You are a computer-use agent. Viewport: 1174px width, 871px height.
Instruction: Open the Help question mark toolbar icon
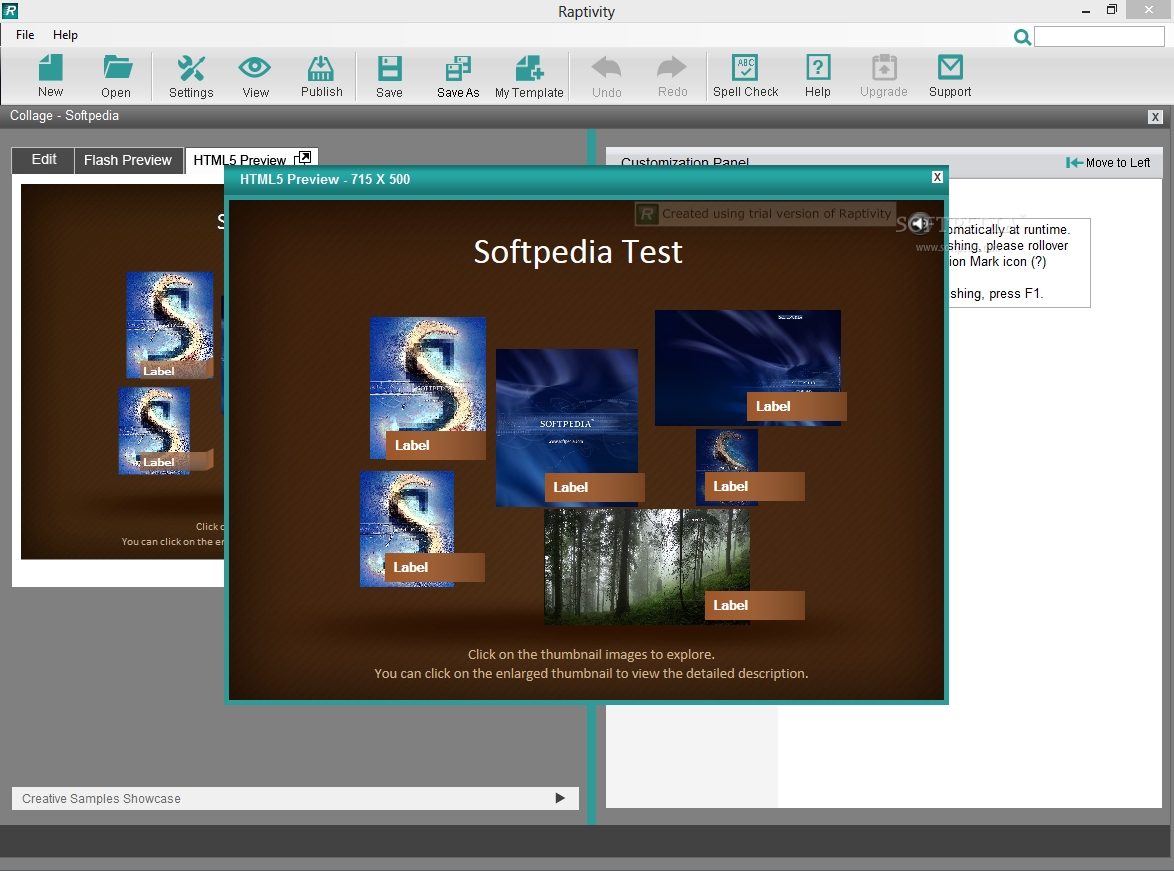[x=818, y=76]
